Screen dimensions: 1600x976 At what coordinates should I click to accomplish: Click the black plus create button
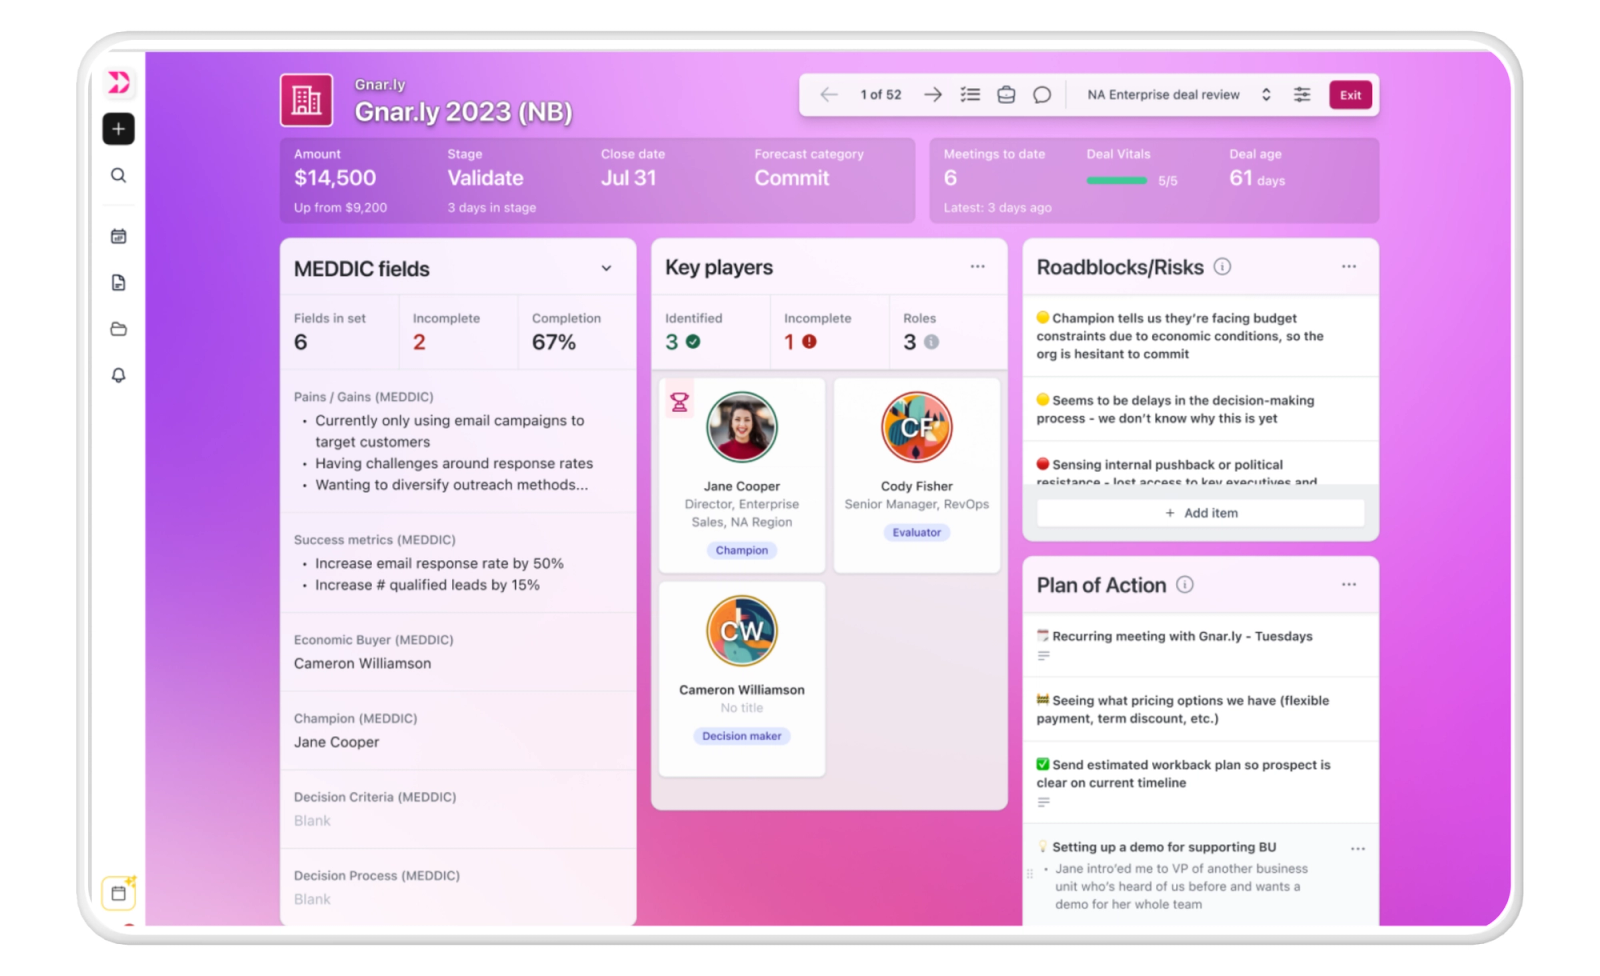point(118,129)
